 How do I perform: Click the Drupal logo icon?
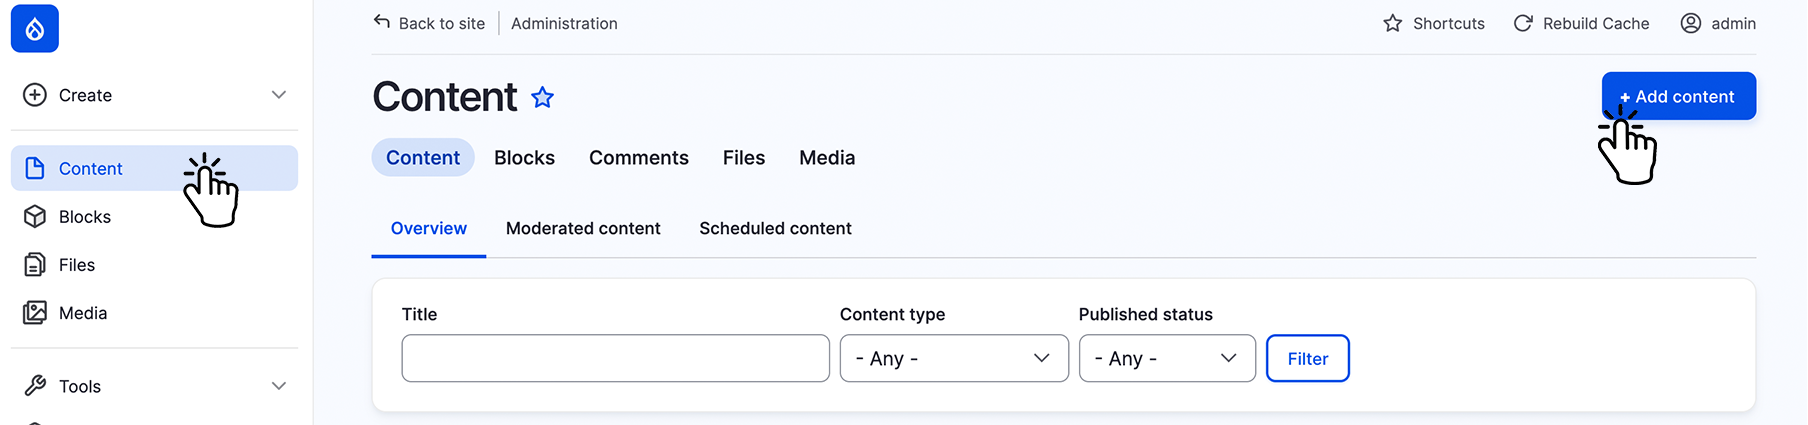pos(35,28)
